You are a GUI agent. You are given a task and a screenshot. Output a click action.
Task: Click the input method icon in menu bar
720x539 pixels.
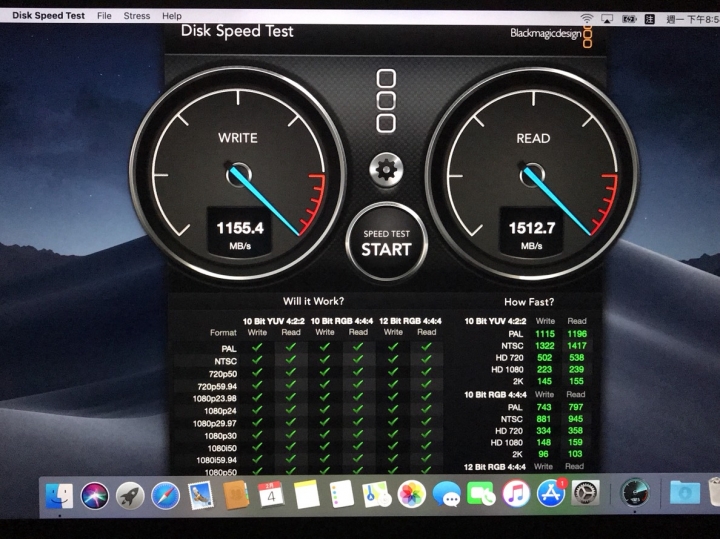[x=649, y=19]
